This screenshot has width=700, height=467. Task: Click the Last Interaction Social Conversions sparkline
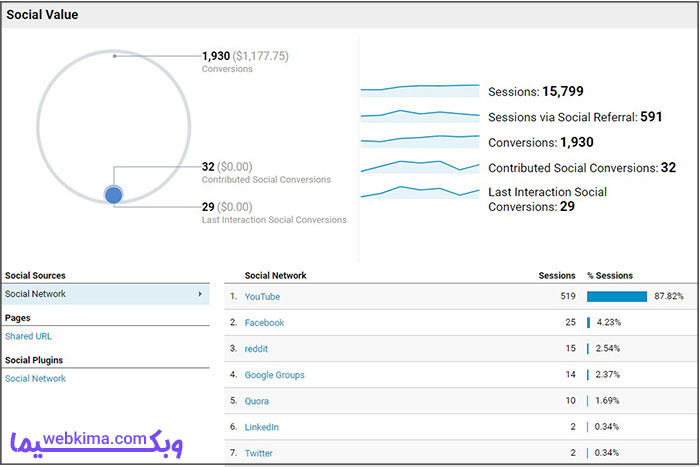coord(420,192)
